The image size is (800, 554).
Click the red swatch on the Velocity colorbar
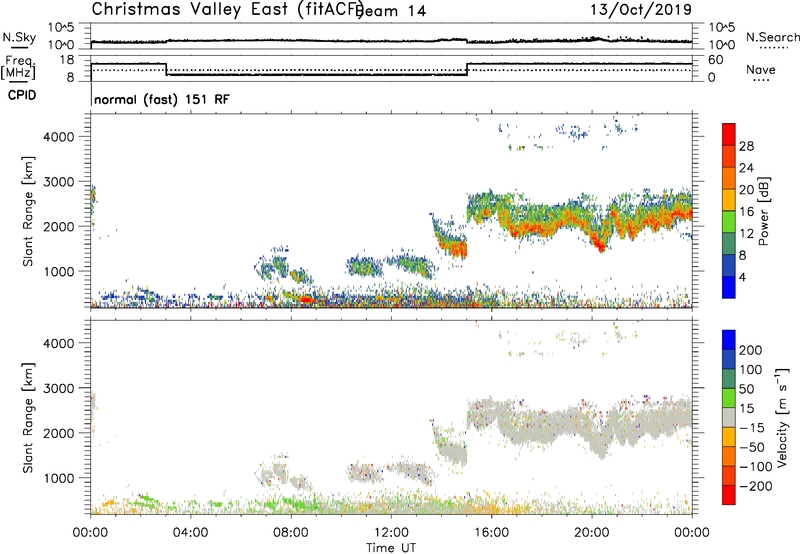(729, 495)
